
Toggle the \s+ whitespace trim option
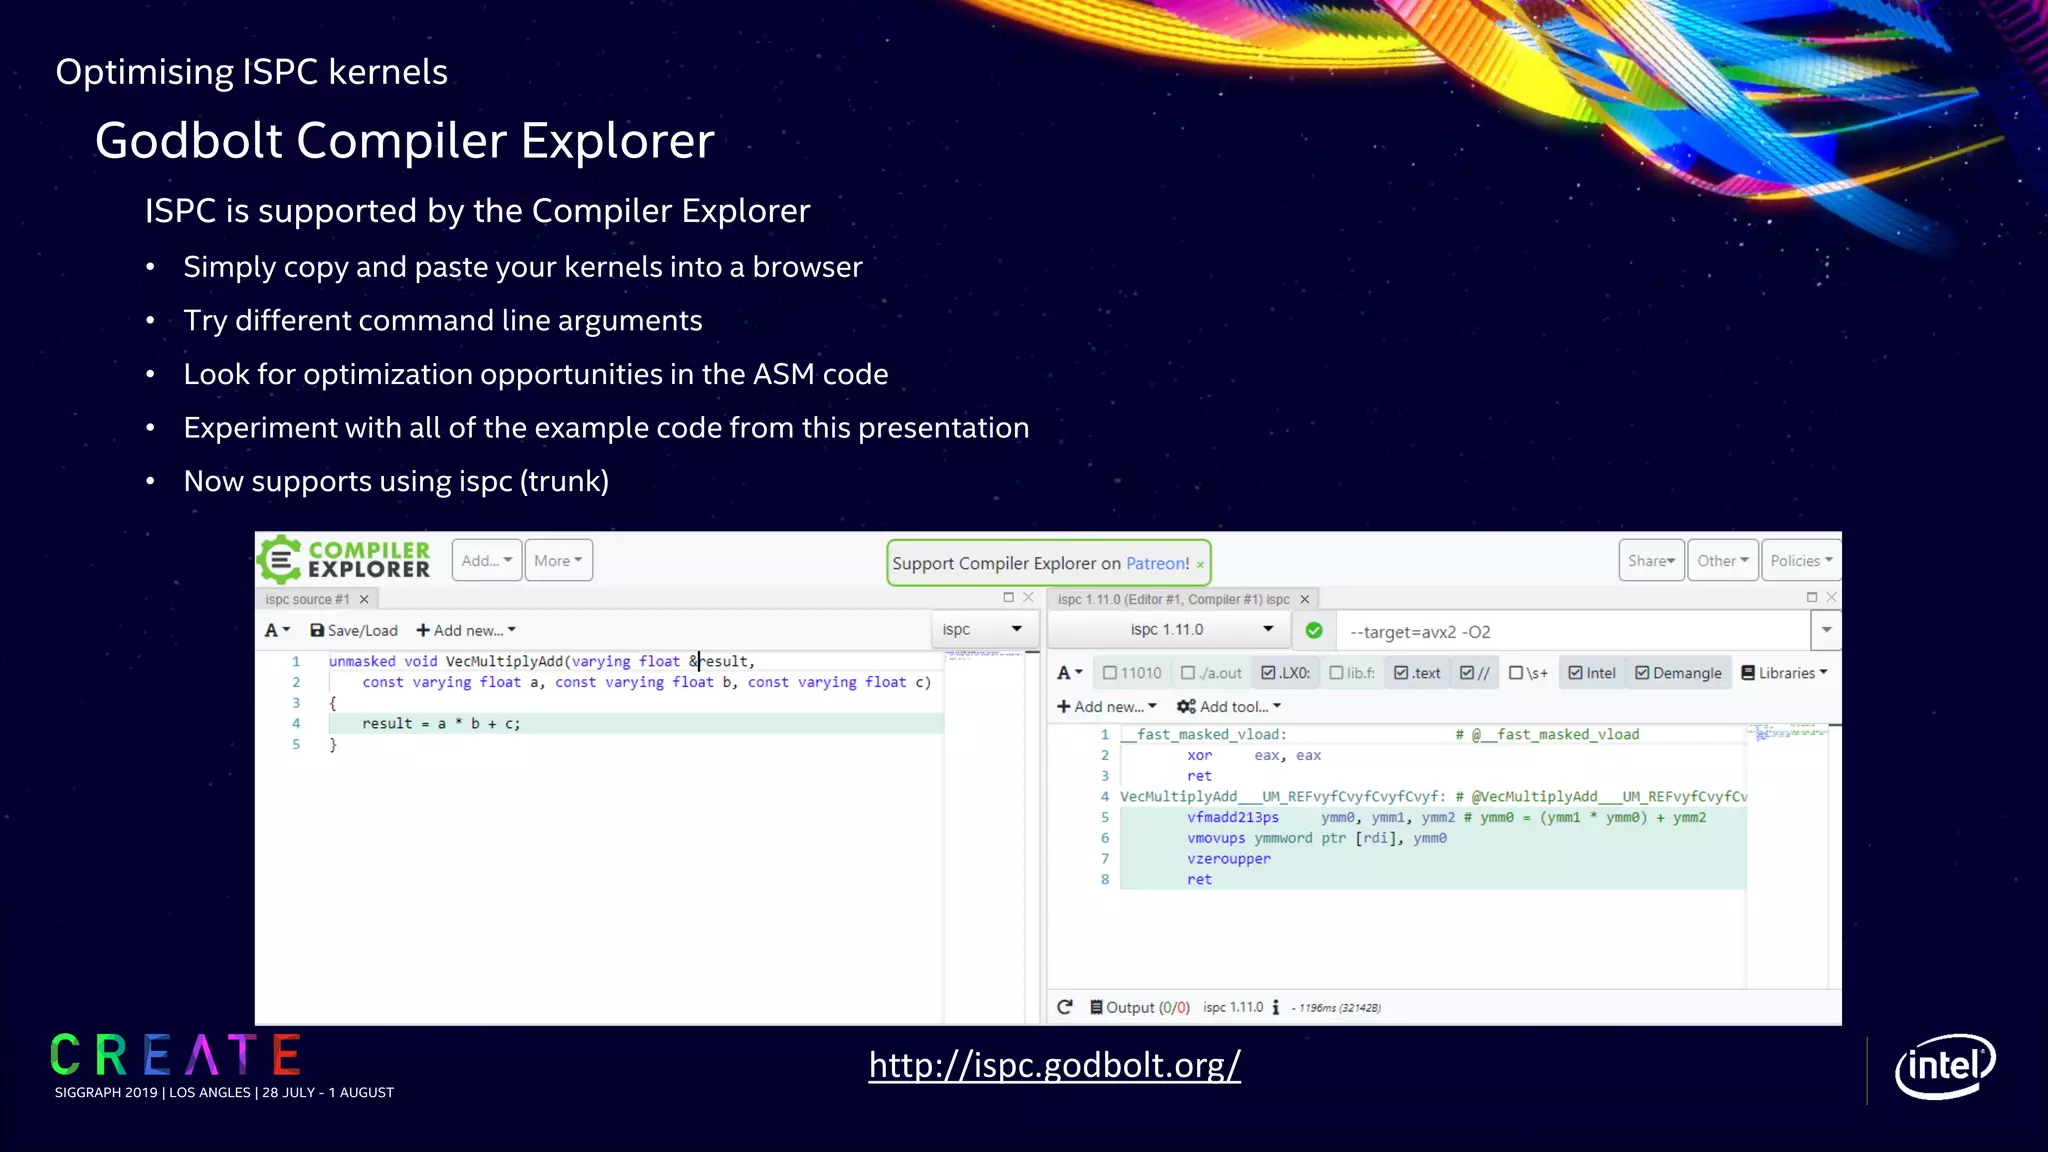(1528, 673)
